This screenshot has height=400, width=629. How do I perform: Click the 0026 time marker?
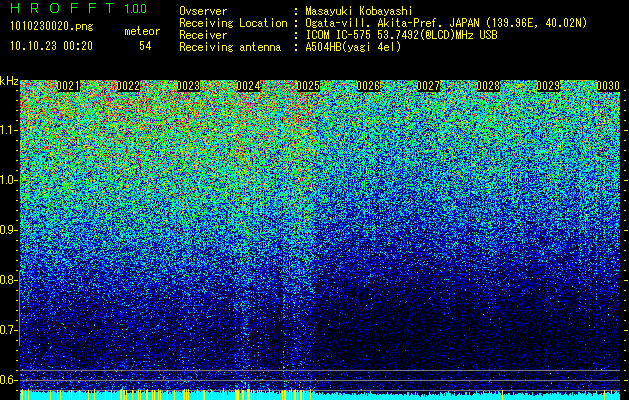[368, 86]
